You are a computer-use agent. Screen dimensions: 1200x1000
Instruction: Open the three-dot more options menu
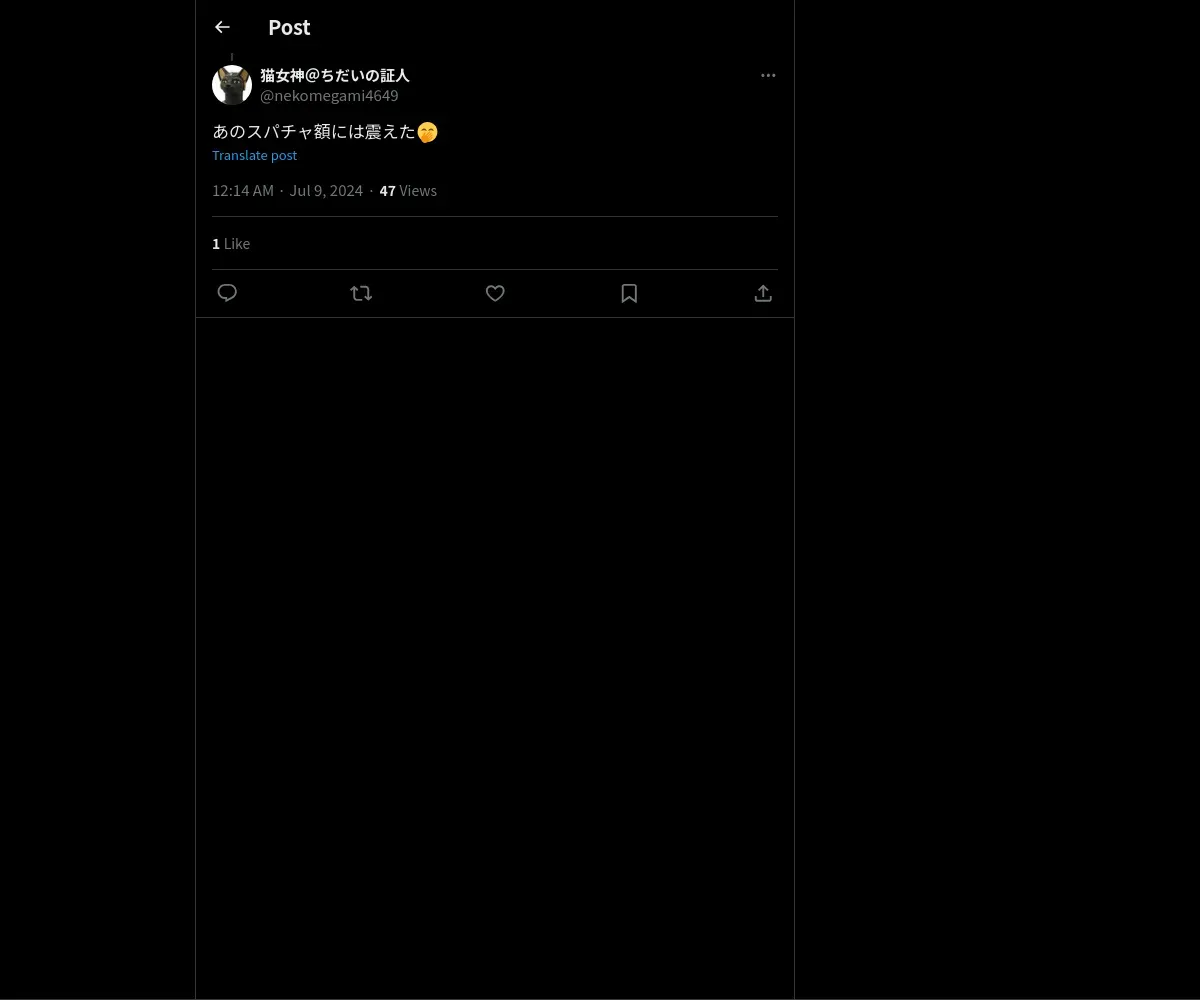tap(768, 75)
